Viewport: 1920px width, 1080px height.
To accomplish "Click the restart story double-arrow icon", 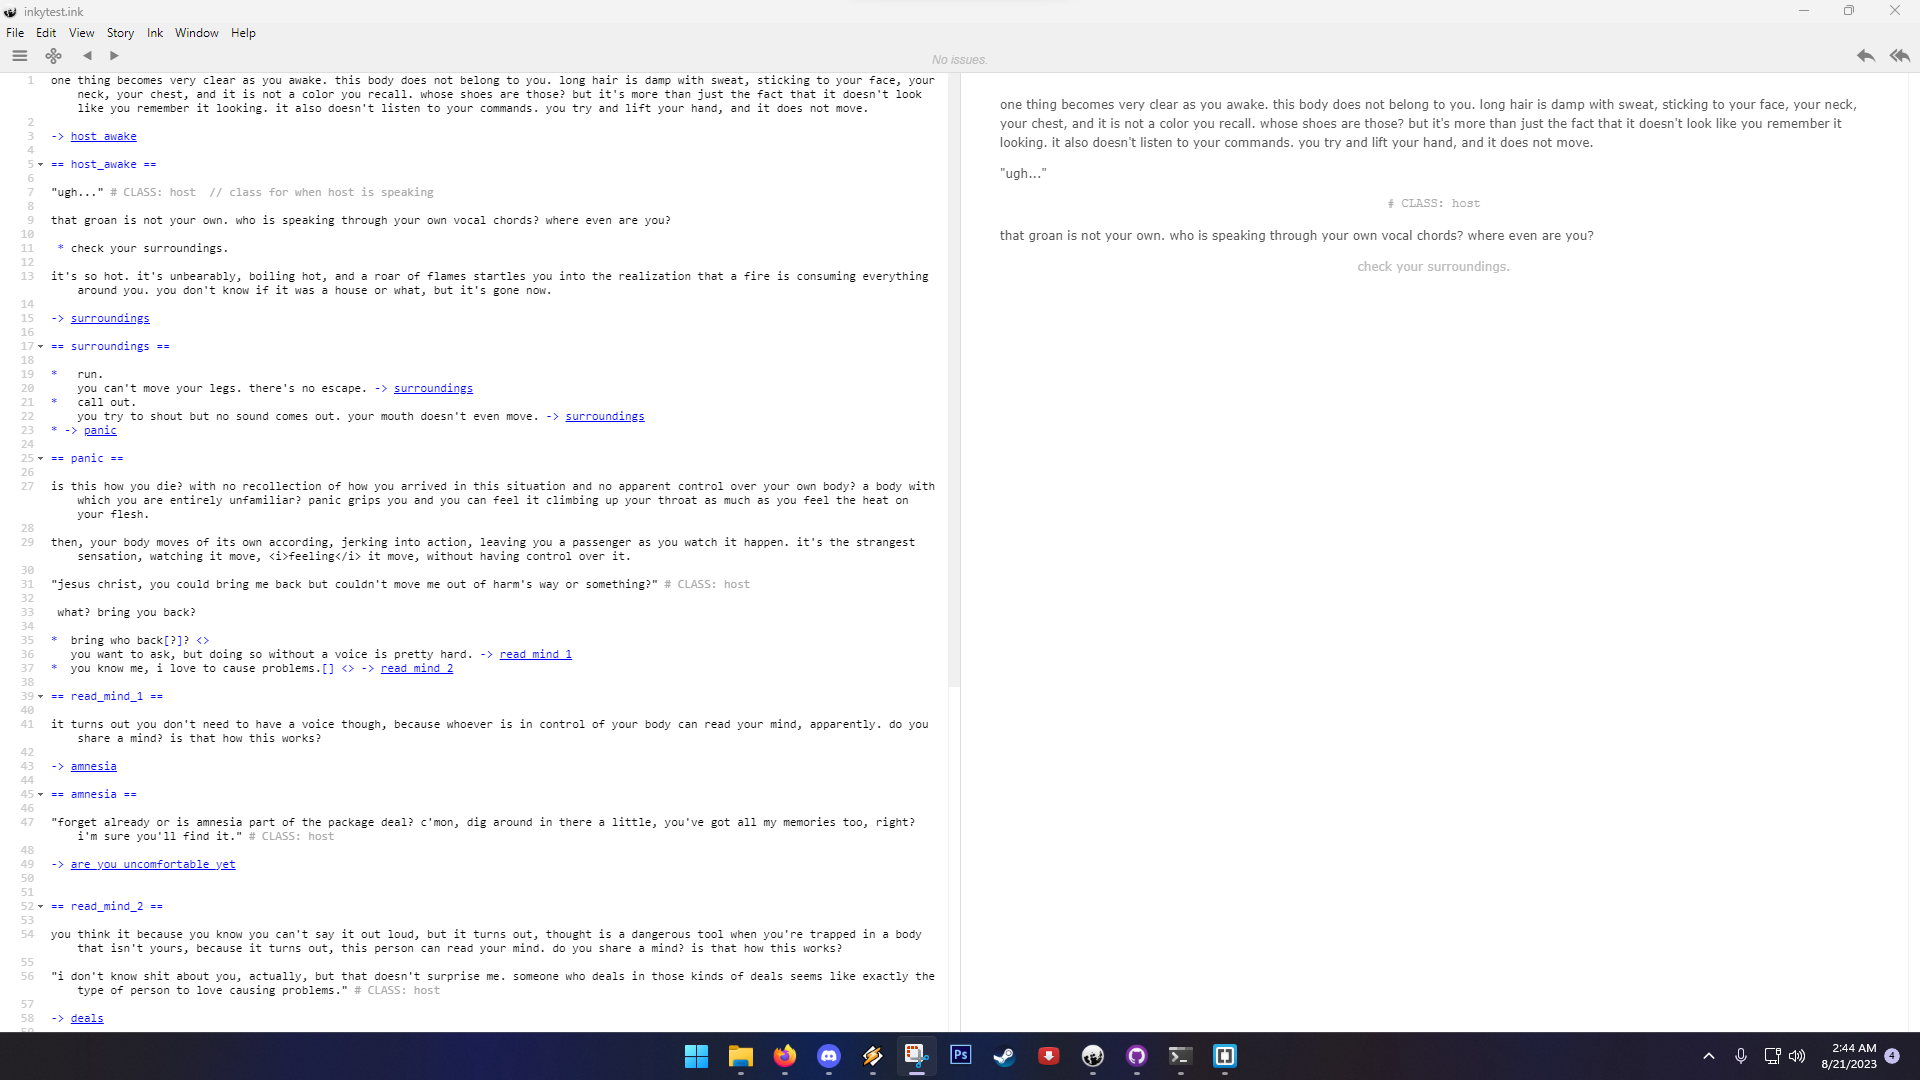I will [1899, 56].
